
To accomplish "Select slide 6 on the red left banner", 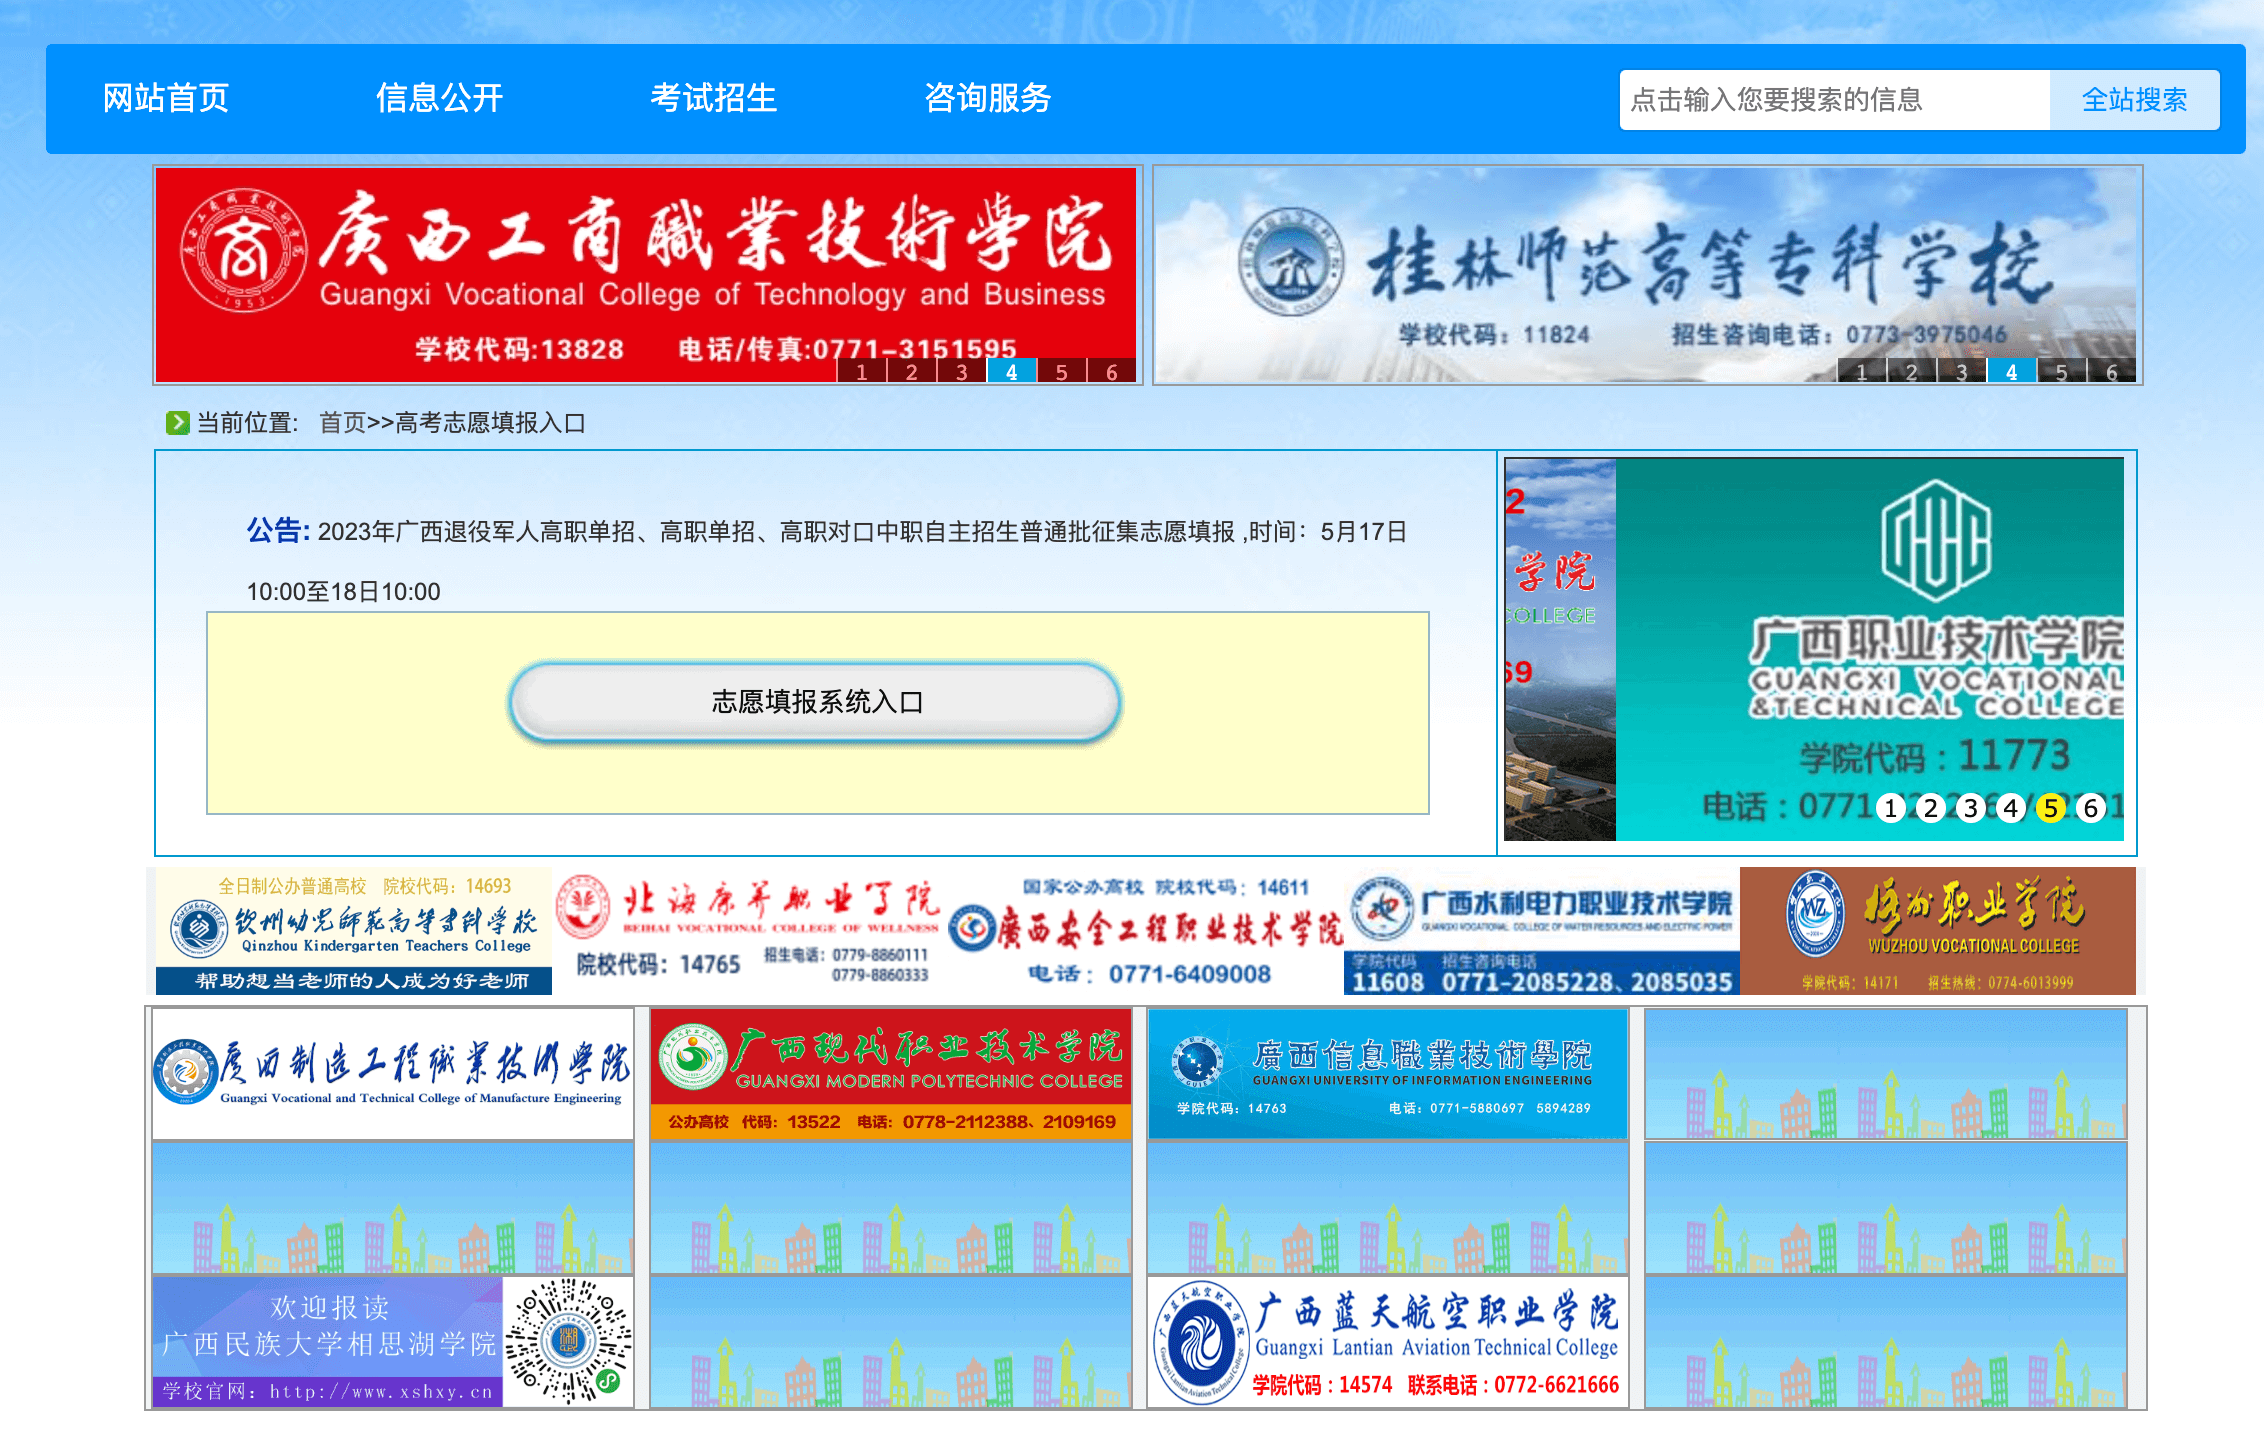I will click(1112, 371).
